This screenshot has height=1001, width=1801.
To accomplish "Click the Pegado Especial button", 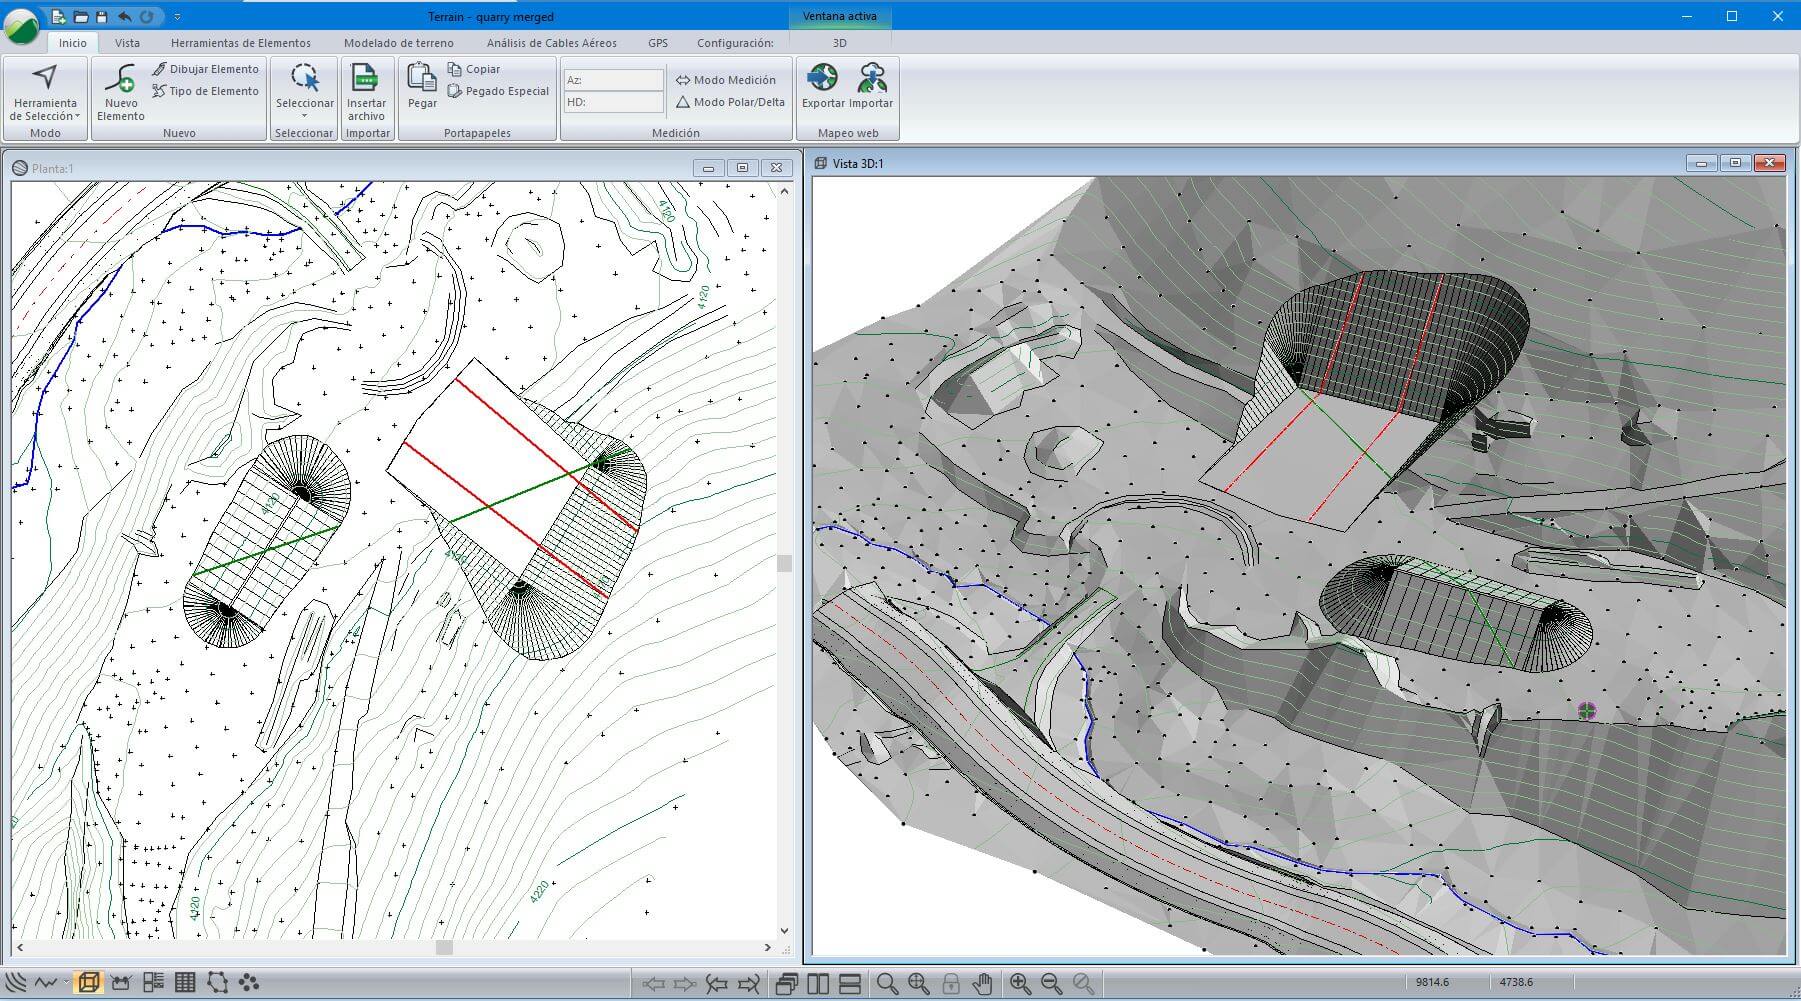I will click(498, 91).
